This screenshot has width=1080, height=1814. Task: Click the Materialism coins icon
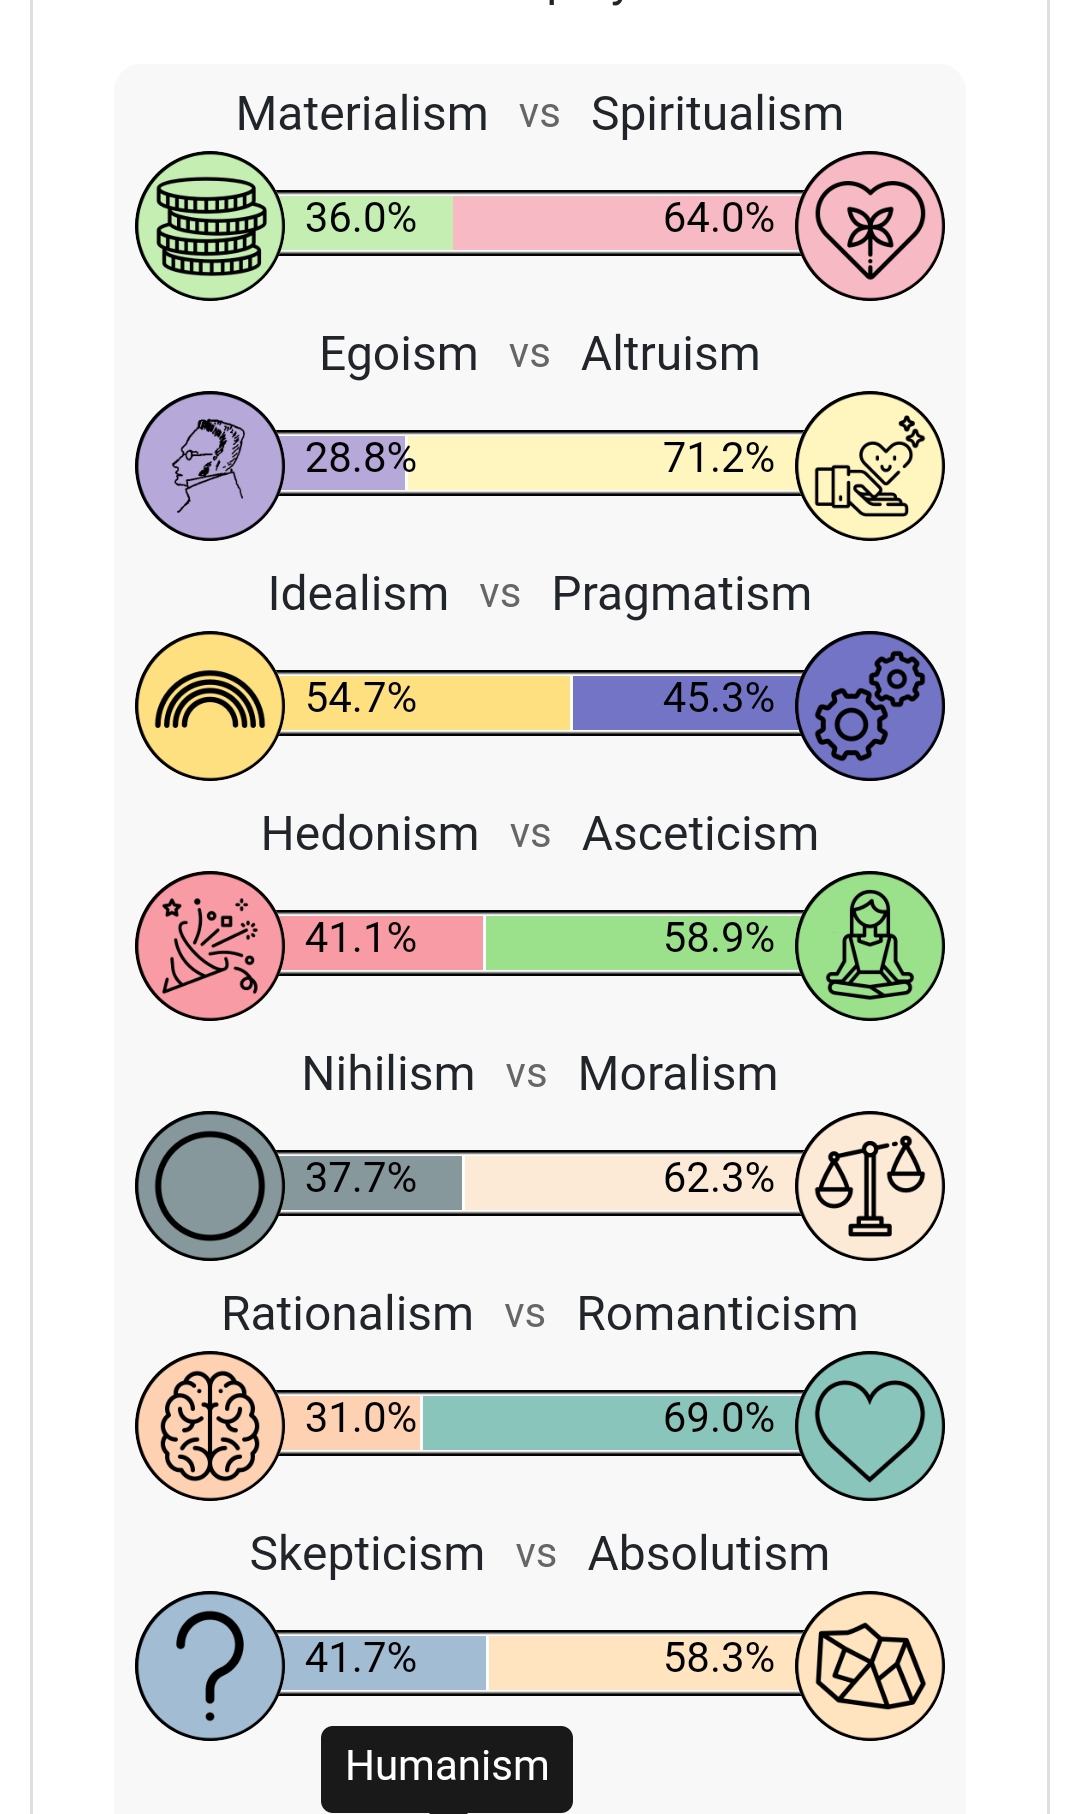click(x=210, y=226)
